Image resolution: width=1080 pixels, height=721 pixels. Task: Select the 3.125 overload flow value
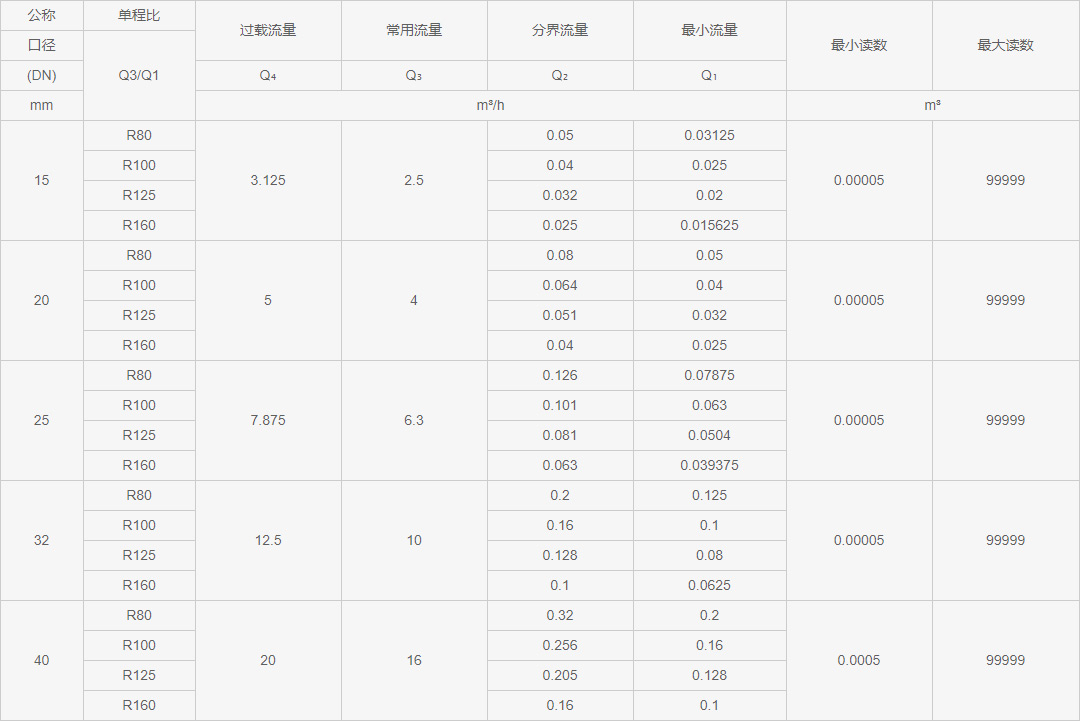pos(268,180)
